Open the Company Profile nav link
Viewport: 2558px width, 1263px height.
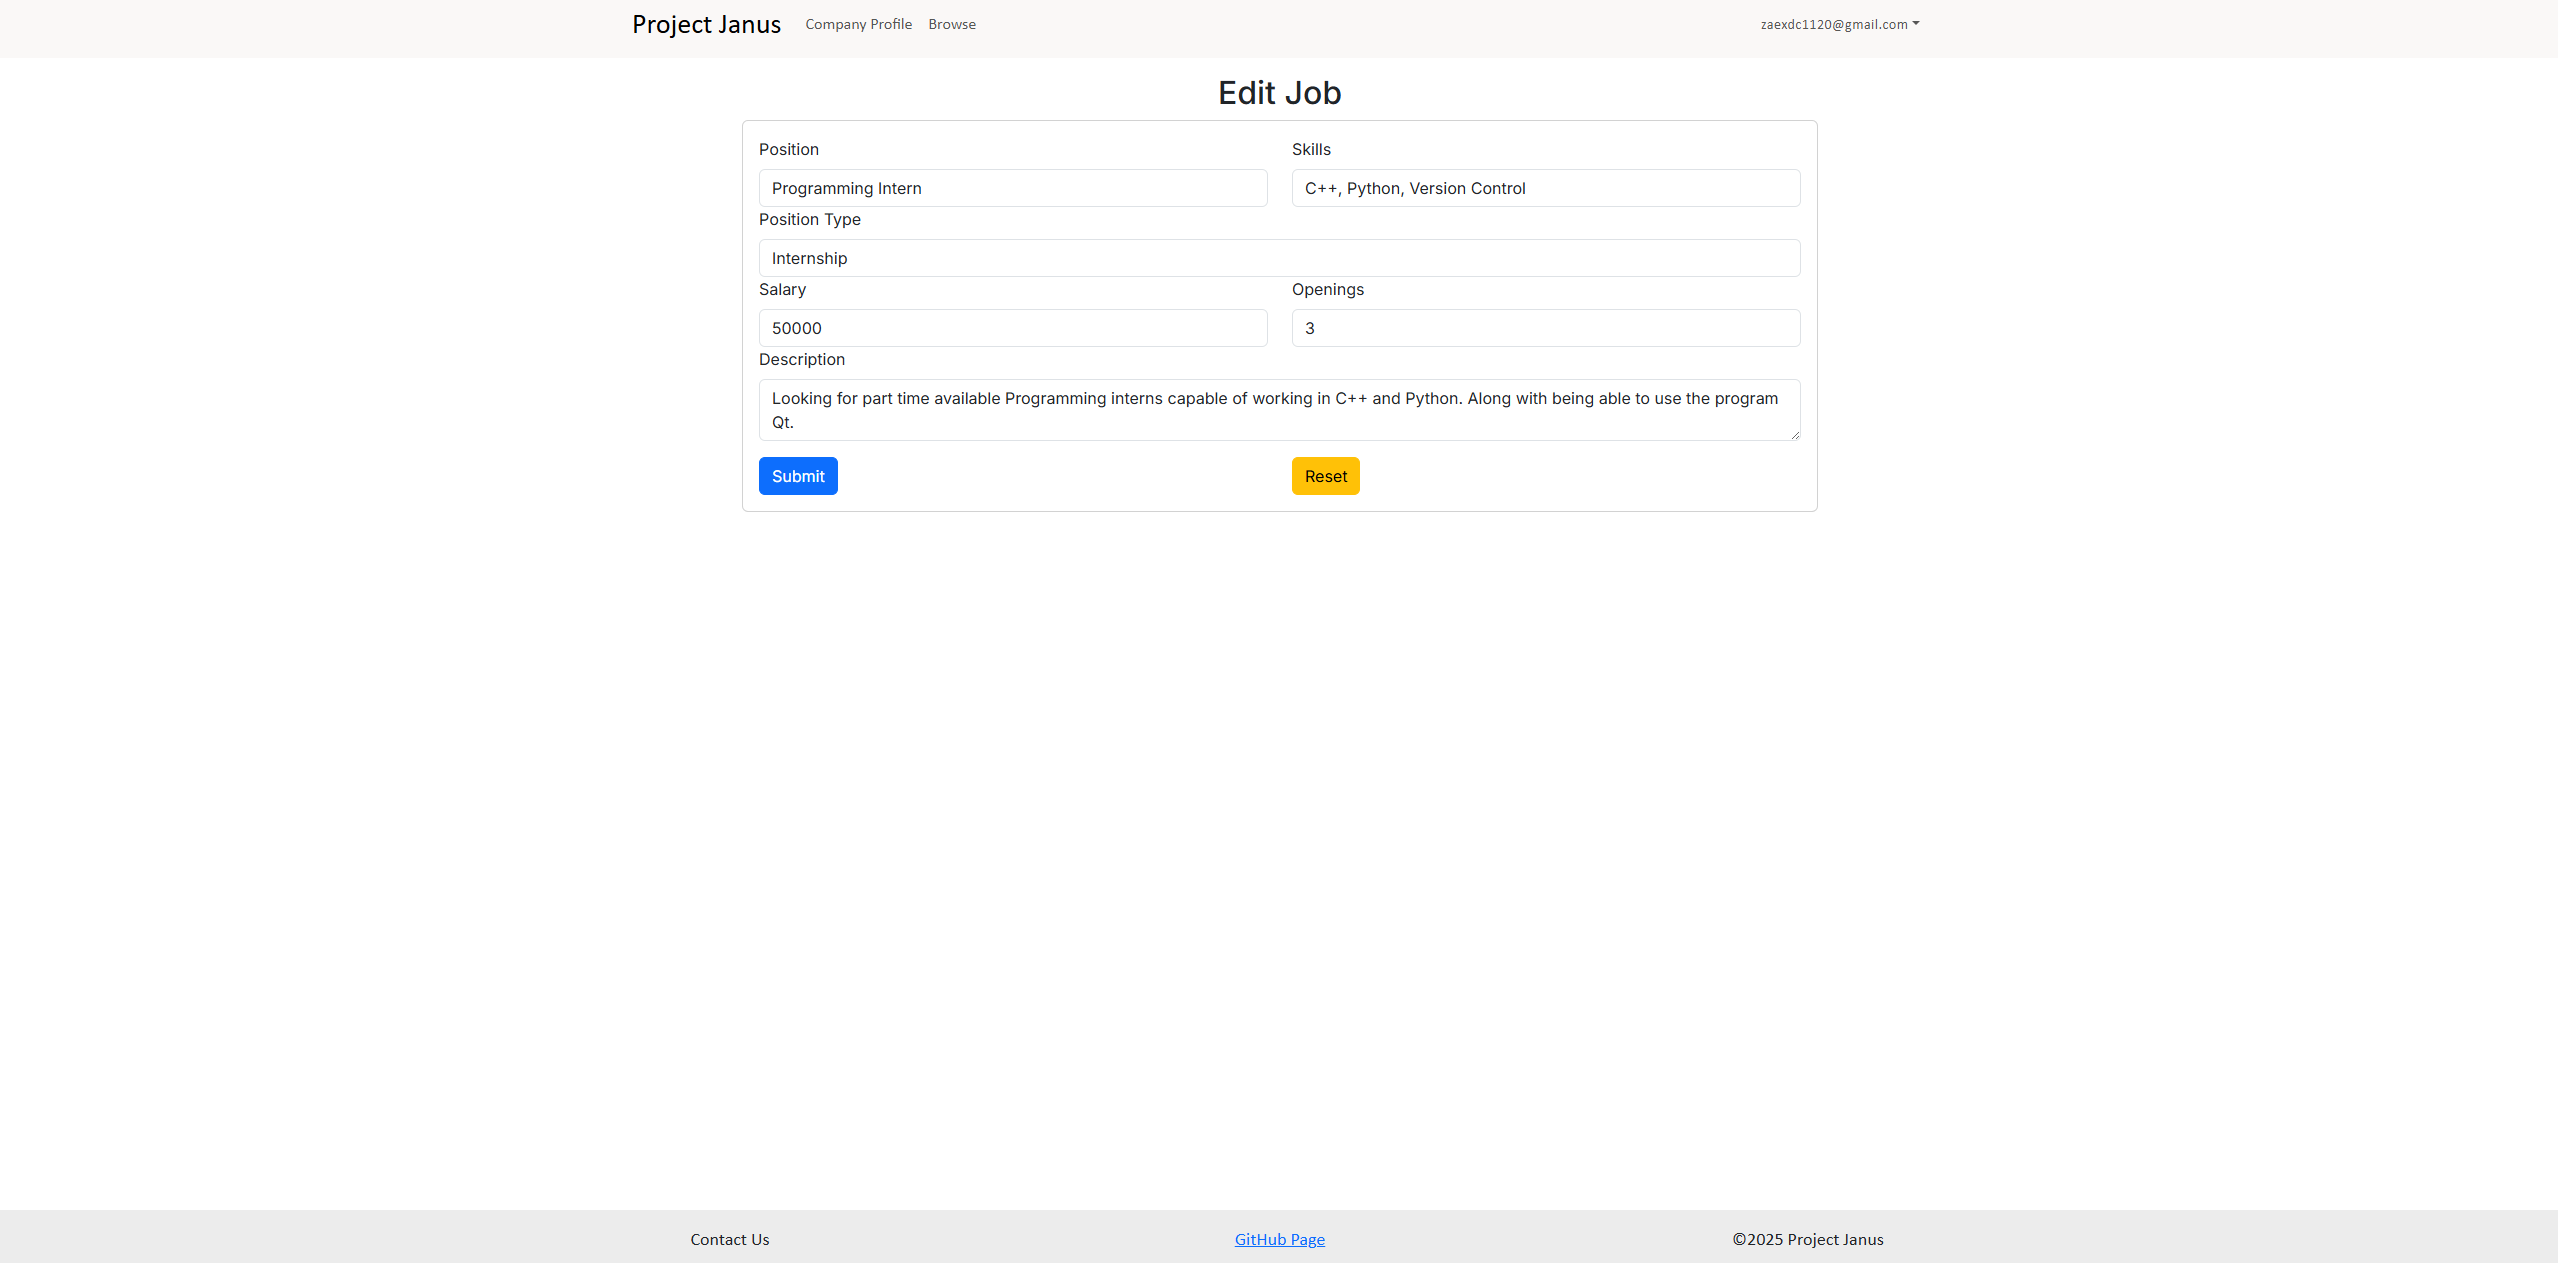coord(858,24)
